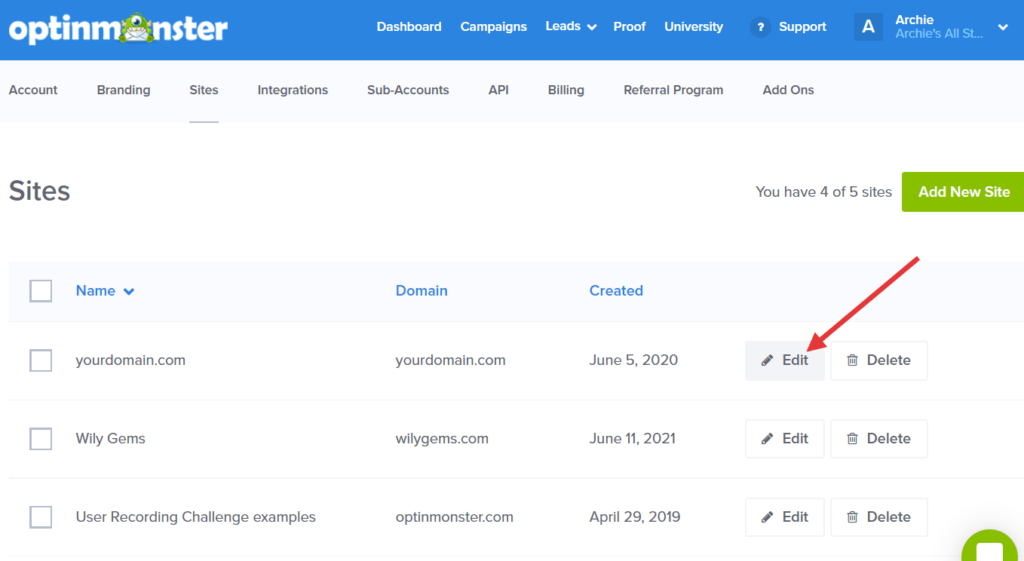The image size is (1024, 561).
Task: Select the Wily Gems row checkbox
Action: [x=41, y=438]
